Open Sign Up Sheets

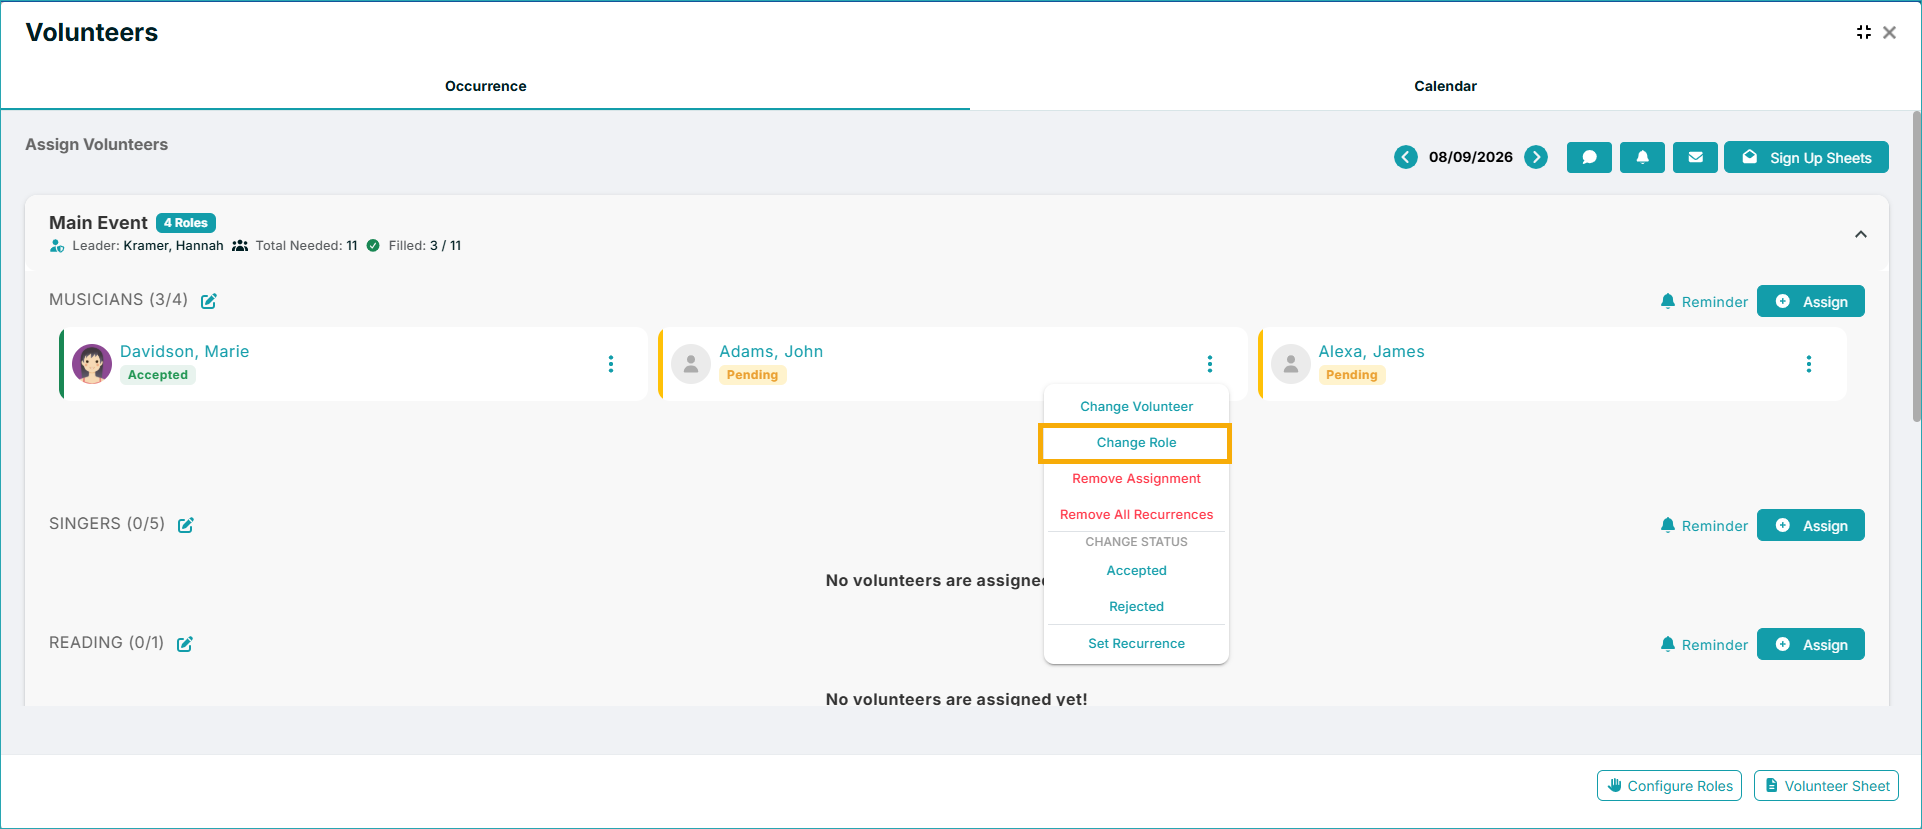(1806, 157)
